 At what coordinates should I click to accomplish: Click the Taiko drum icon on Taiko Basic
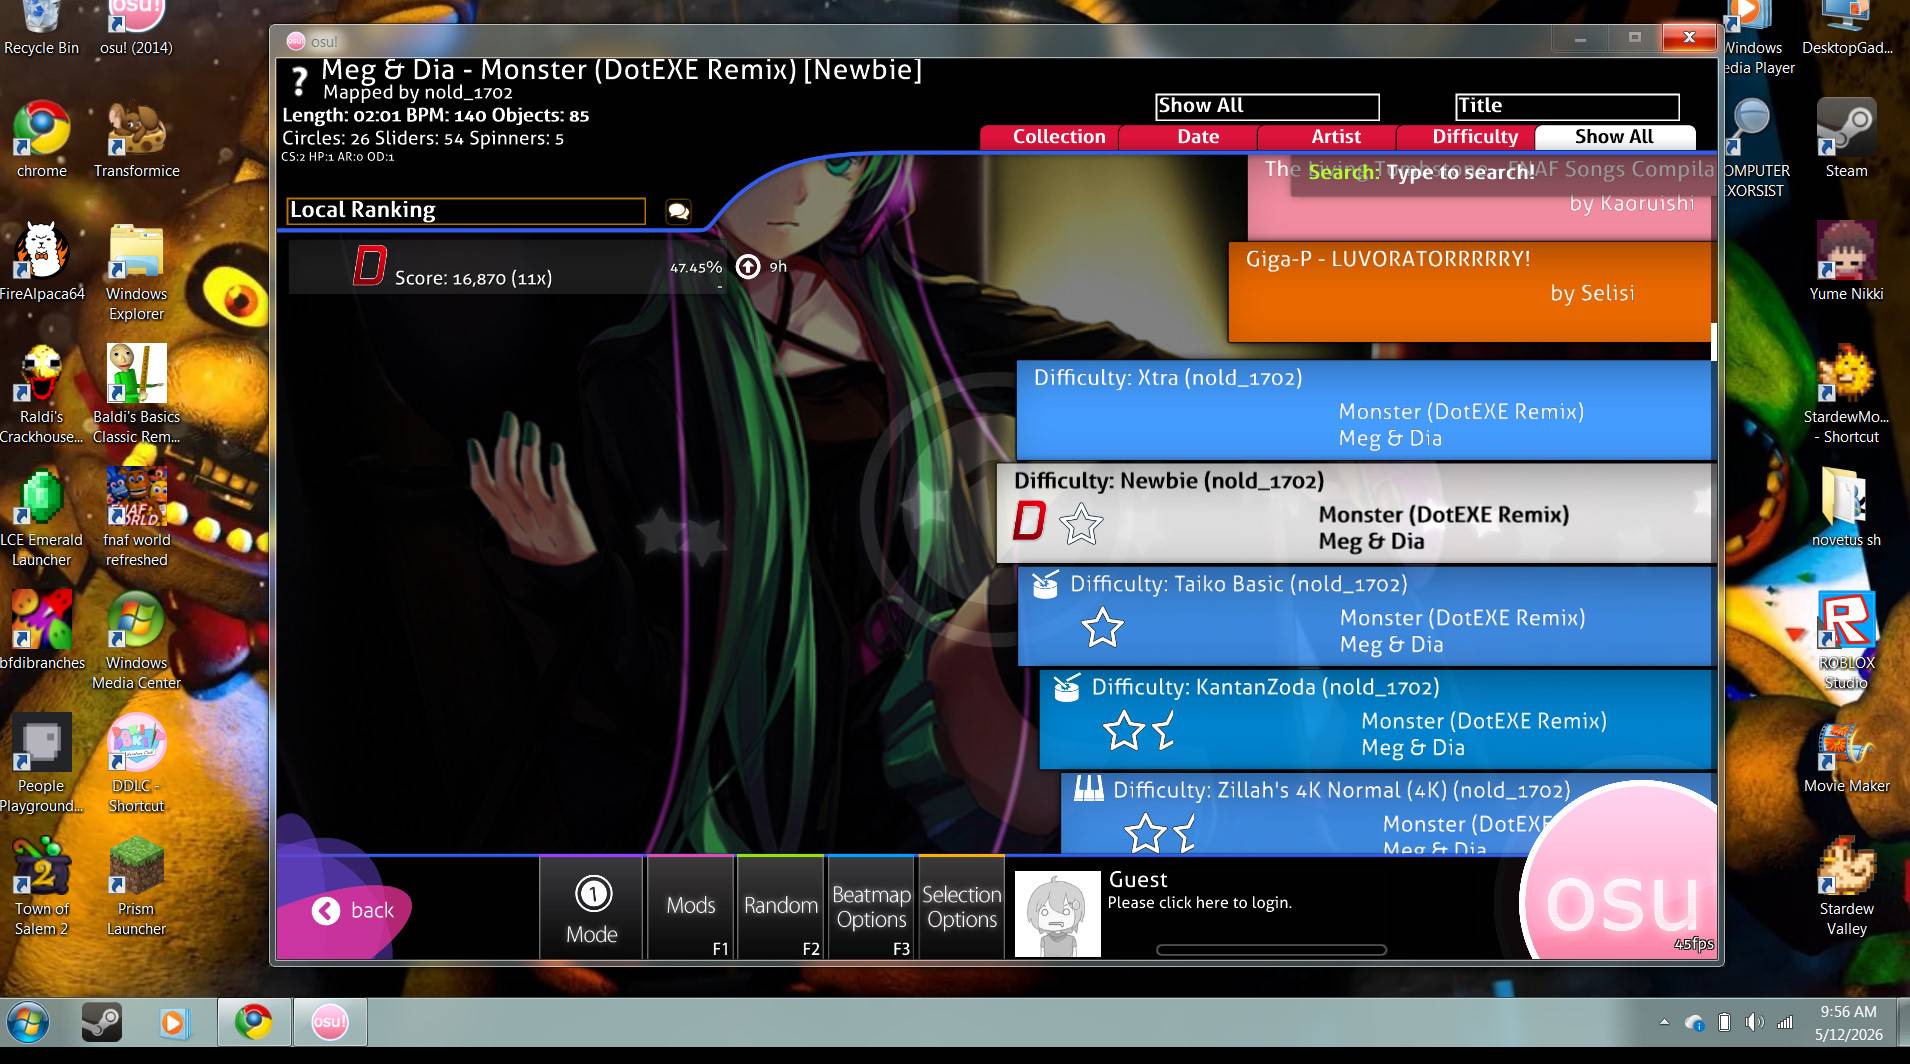click(x=1045, y=584)
